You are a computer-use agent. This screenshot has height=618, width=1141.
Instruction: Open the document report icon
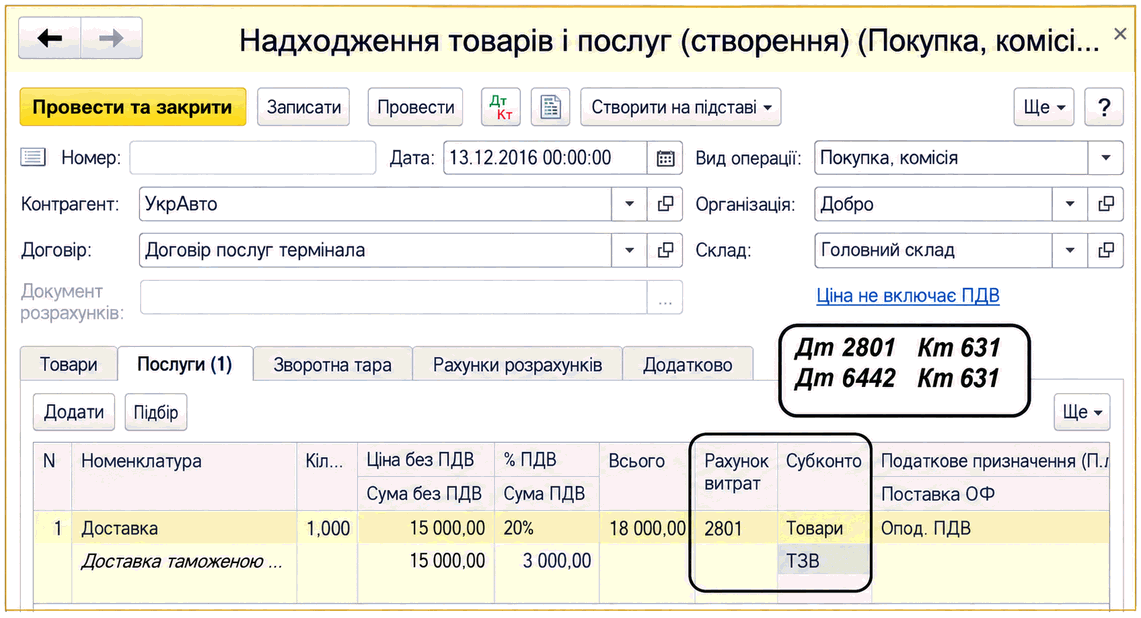tap(550, 107)
